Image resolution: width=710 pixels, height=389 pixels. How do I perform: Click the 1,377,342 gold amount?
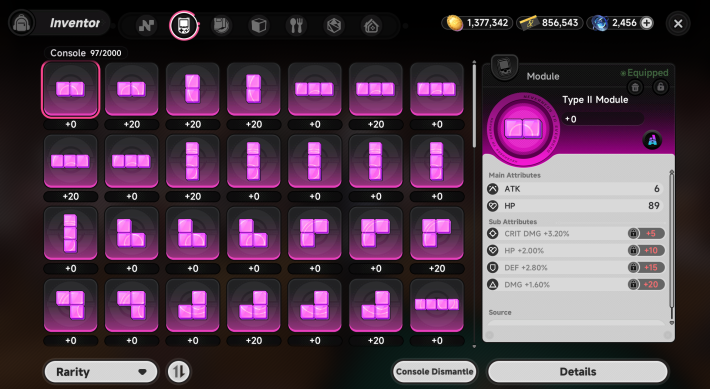tap(487, 23)
